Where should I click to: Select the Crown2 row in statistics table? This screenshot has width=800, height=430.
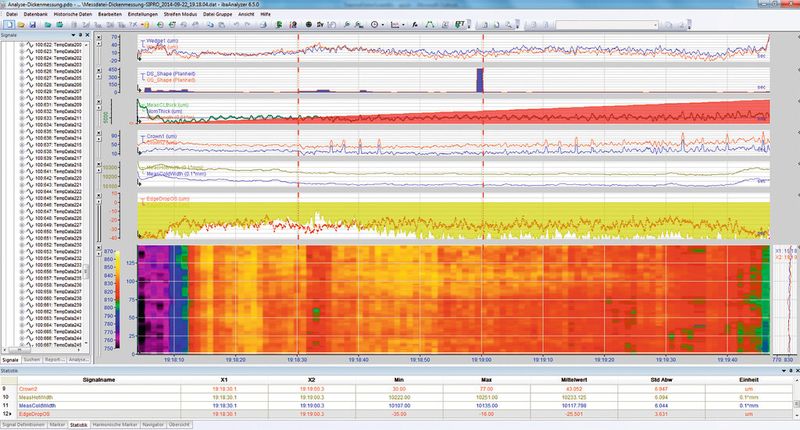(397, 389)
